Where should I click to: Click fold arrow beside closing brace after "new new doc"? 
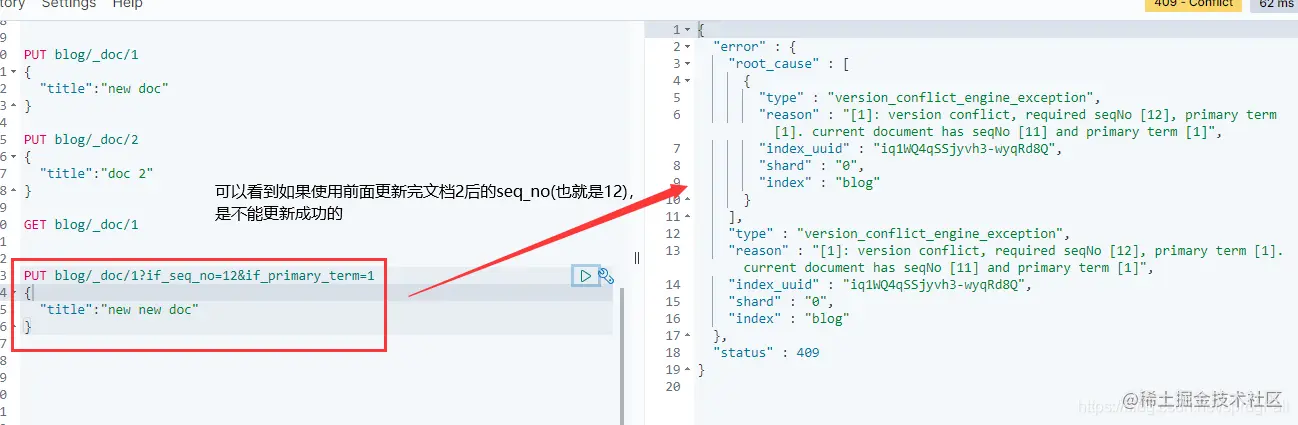(13, 327)
